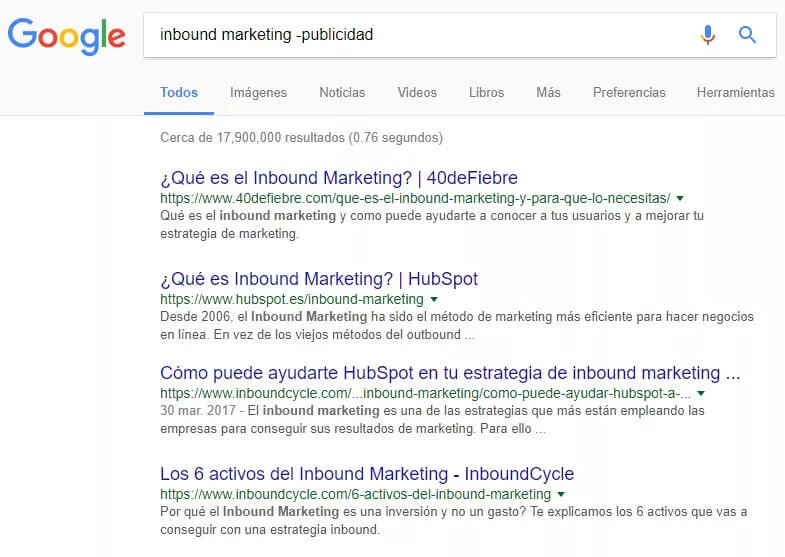The width and height of the screenshot is (785, 557).
Task: Open the Libros tab
Action: 486,93
